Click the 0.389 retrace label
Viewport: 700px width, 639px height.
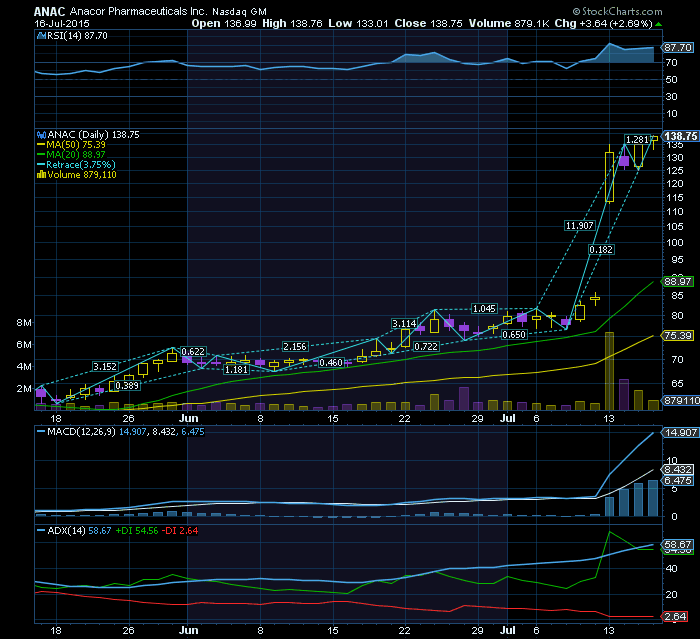coord(127,385)
